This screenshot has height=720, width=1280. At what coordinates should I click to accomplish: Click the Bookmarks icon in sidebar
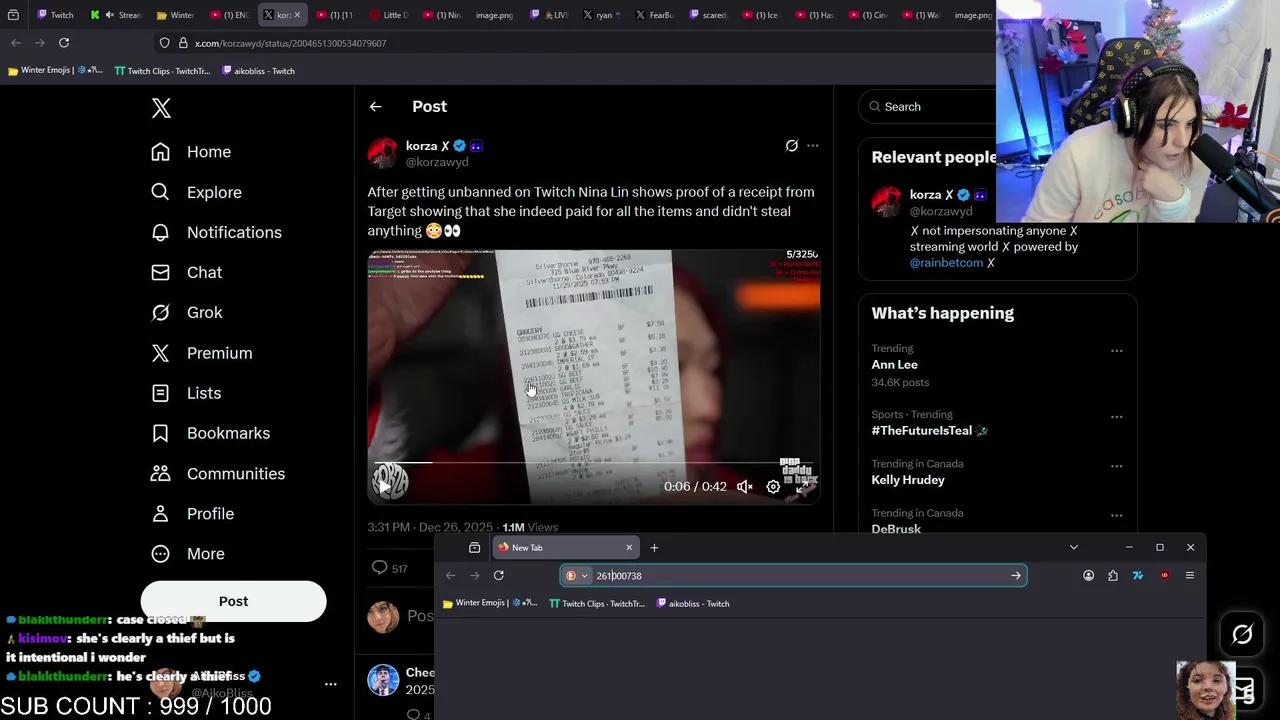pos(160,433)
